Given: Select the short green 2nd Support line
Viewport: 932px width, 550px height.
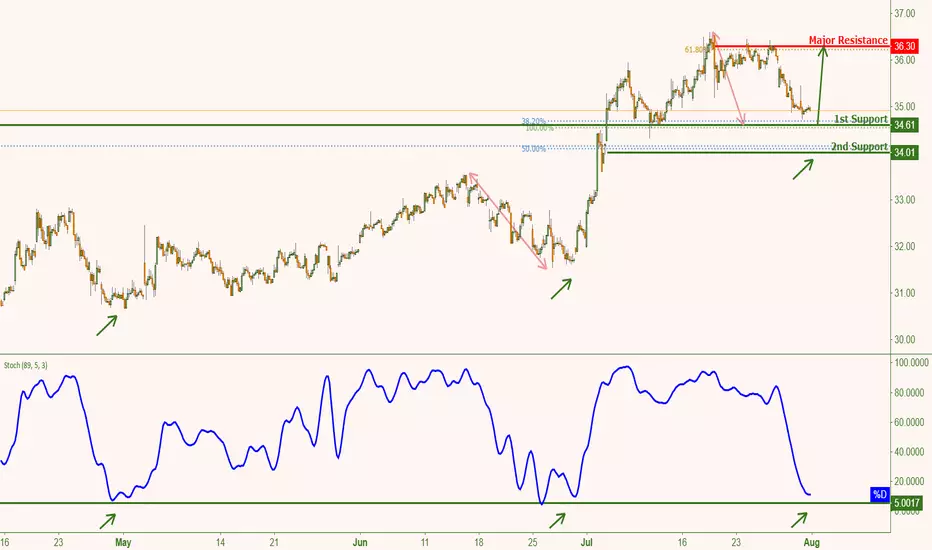Looking at the screenshot, I should click(x=748, y=153).
